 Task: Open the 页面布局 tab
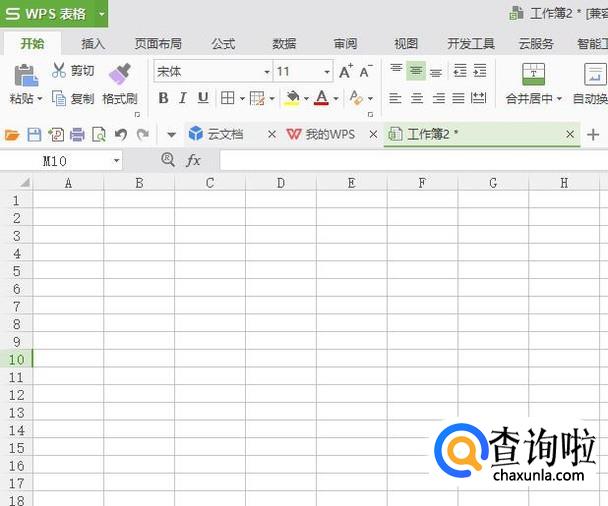[x=158, y=44]
